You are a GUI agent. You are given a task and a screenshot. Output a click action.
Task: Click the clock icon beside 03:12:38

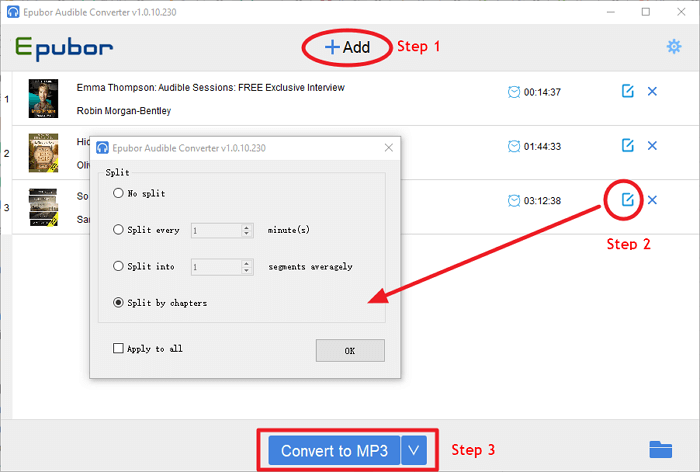point(514,201)
